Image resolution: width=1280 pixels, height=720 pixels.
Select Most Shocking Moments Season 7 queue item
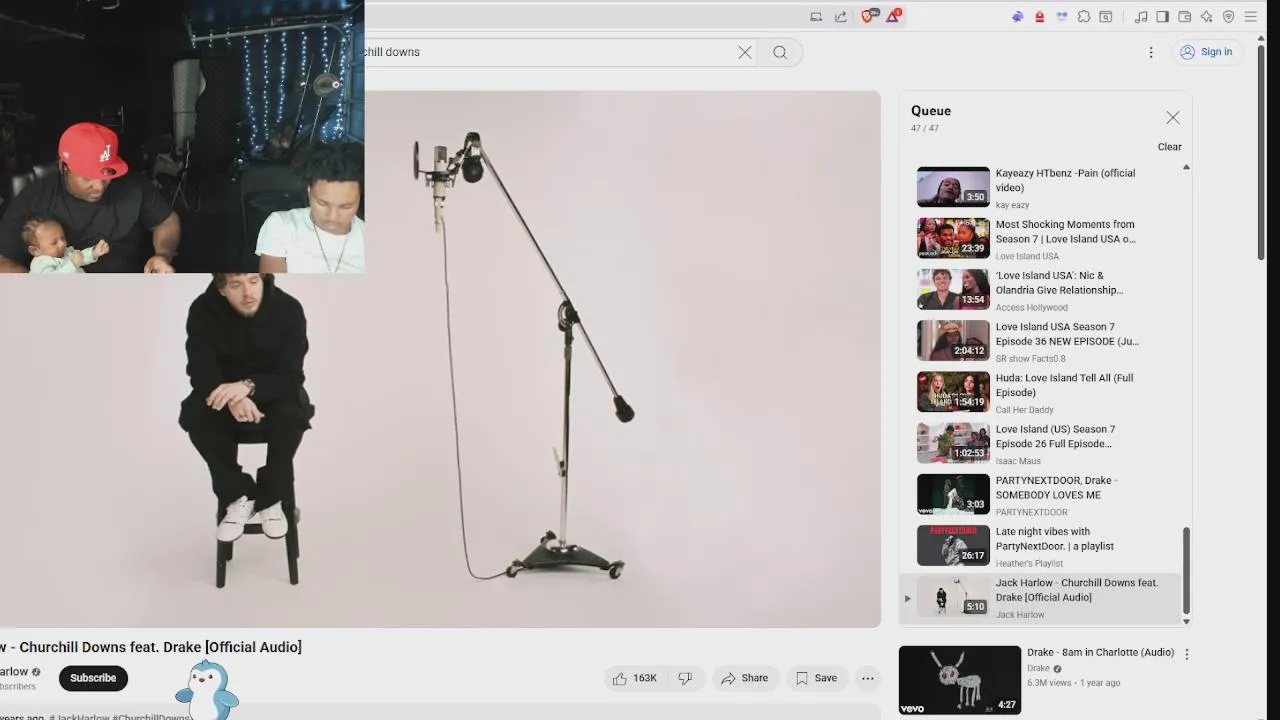(1040, 238)
